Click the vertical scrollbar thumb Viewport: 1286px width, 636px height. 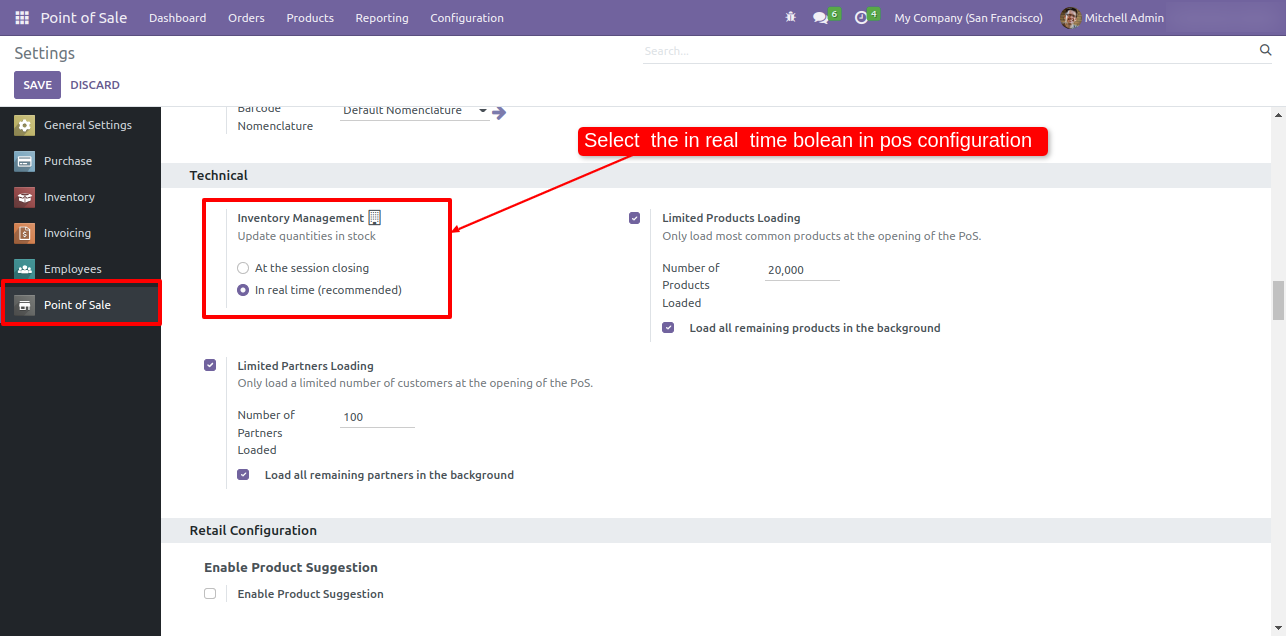pos(1278,300)
